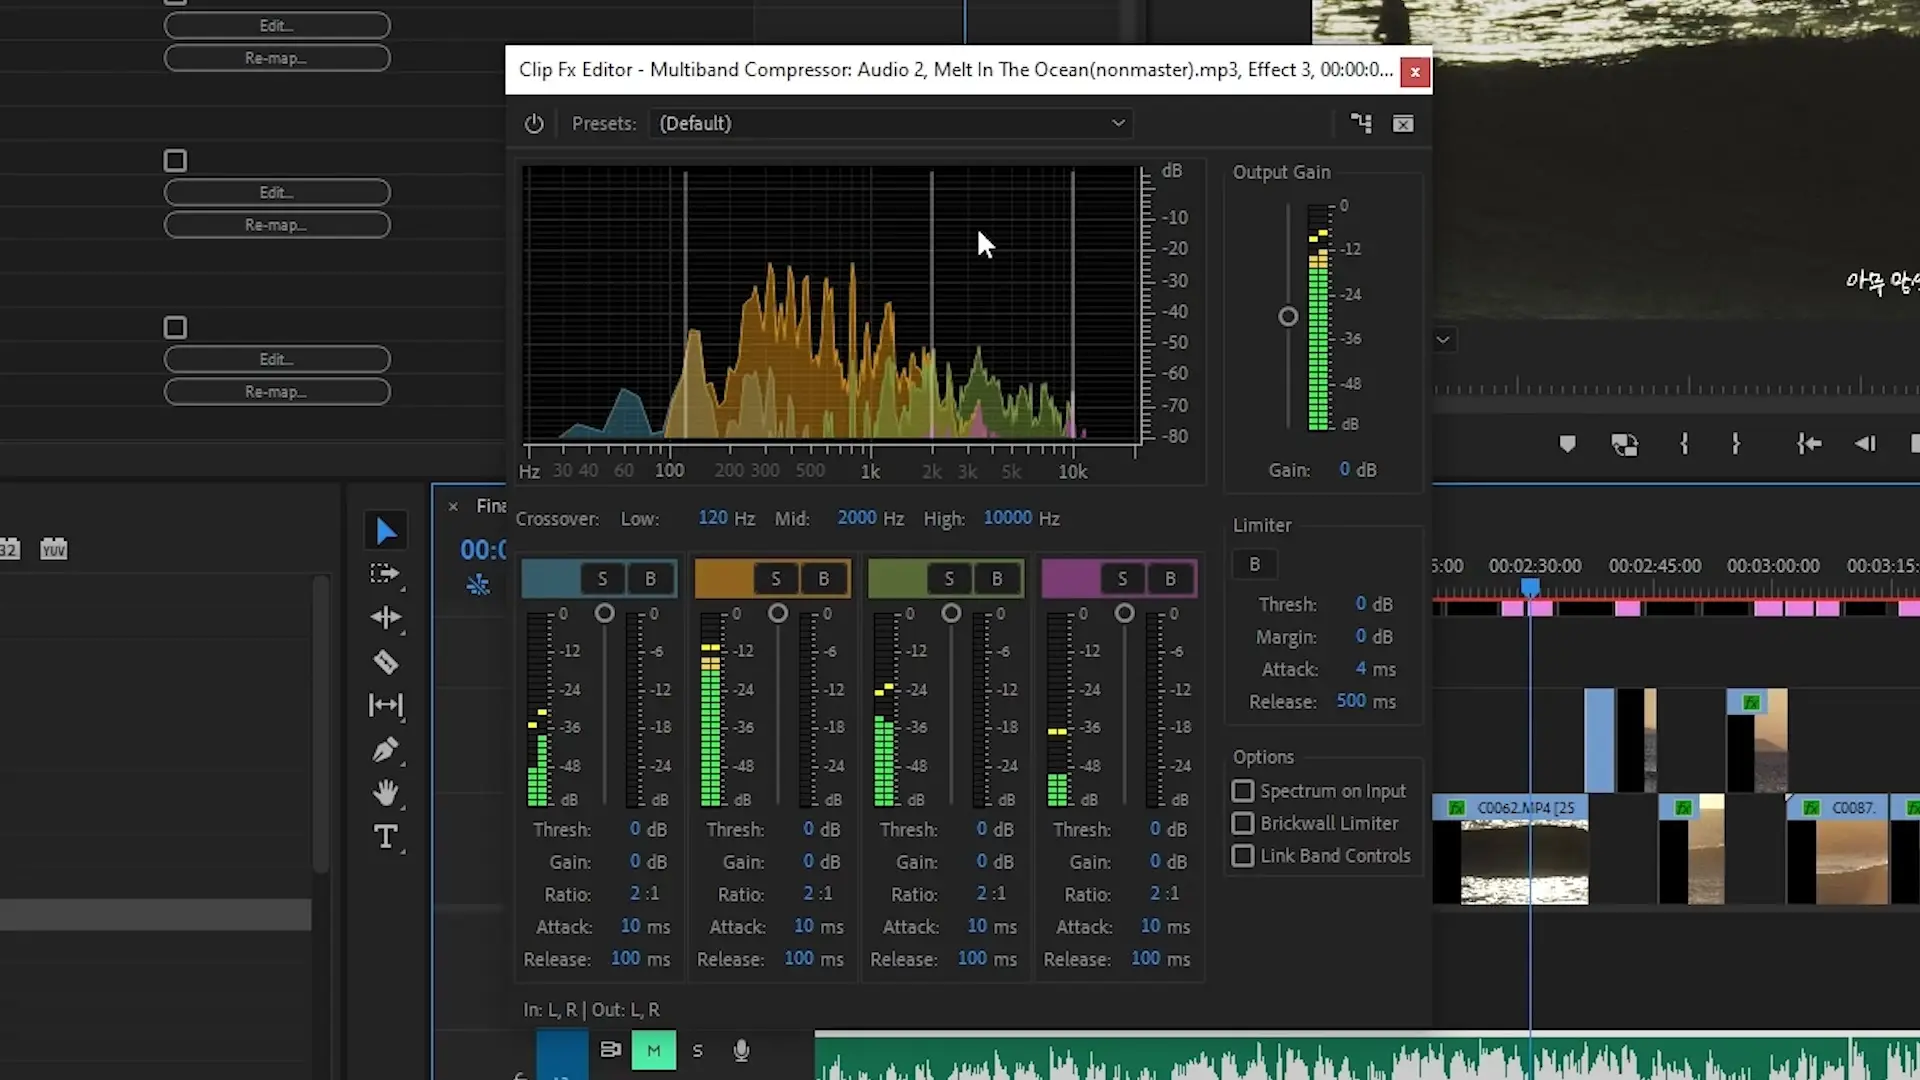Enable Brickwall Limiter checkbox
Image resolution: width=1920 pixels, height=1080 pixels.
[x=1242, y=823]
